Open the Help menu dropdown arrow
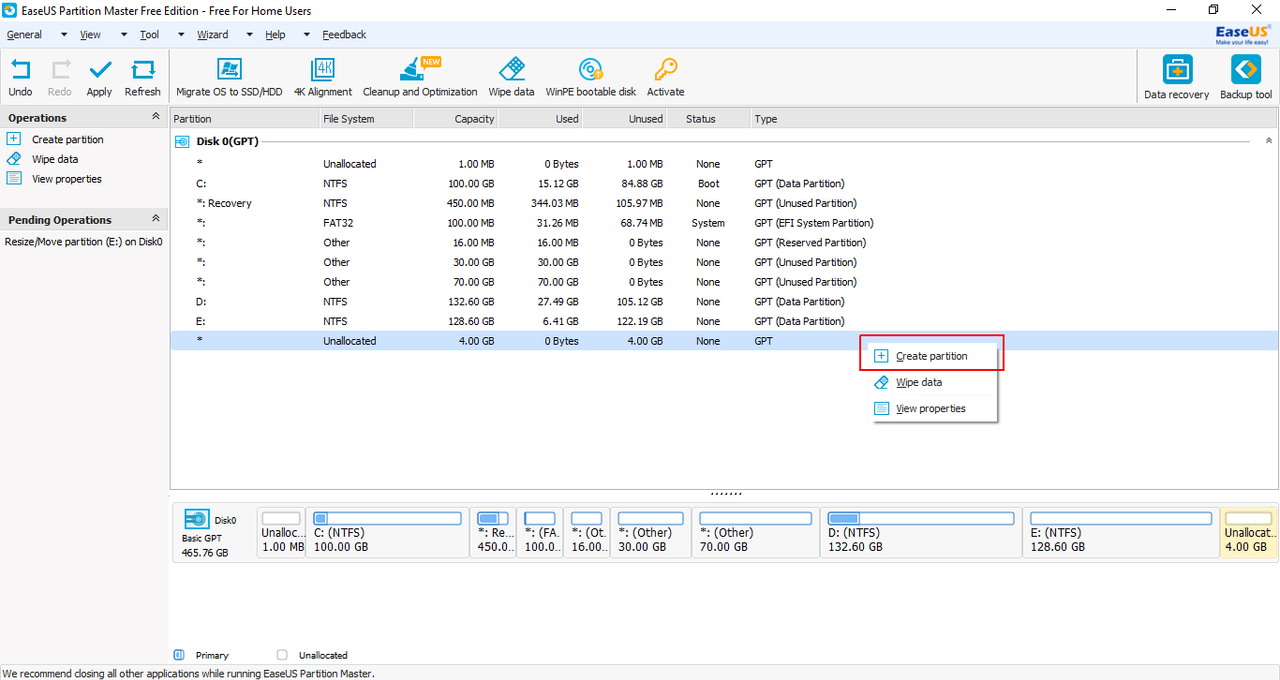 click(307, 34)
